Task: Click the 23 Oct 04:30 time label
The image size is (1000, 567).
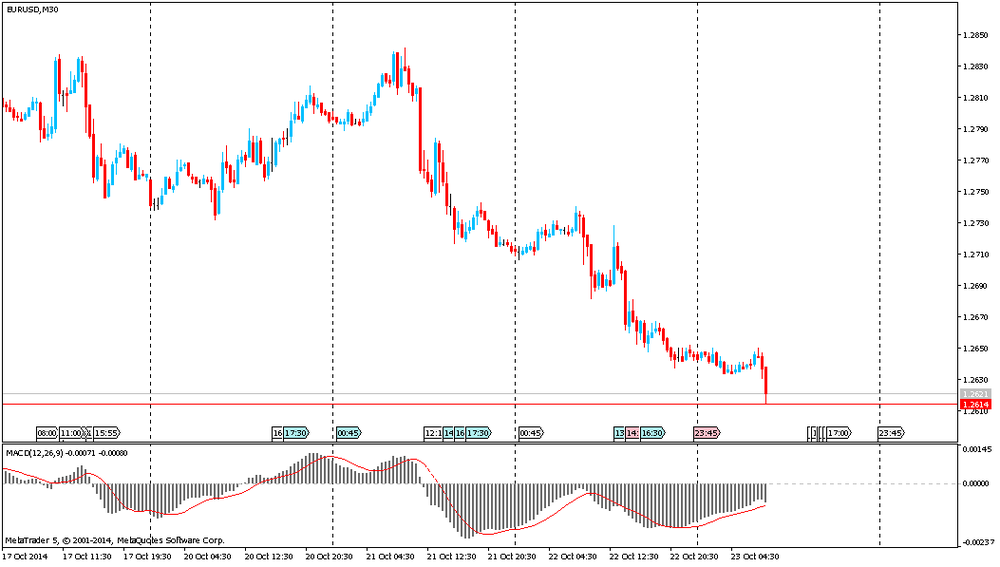Action: pyautogui.click(x=755, y=556)
